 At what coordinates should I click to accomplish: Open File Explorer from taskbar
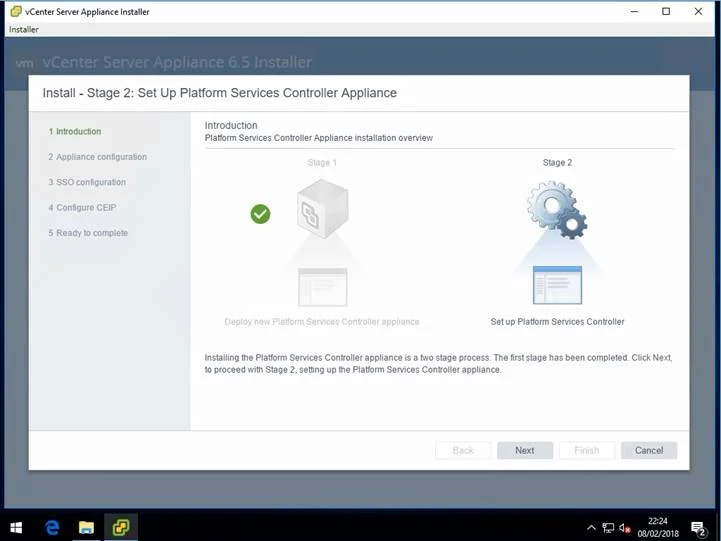point(86,527)
